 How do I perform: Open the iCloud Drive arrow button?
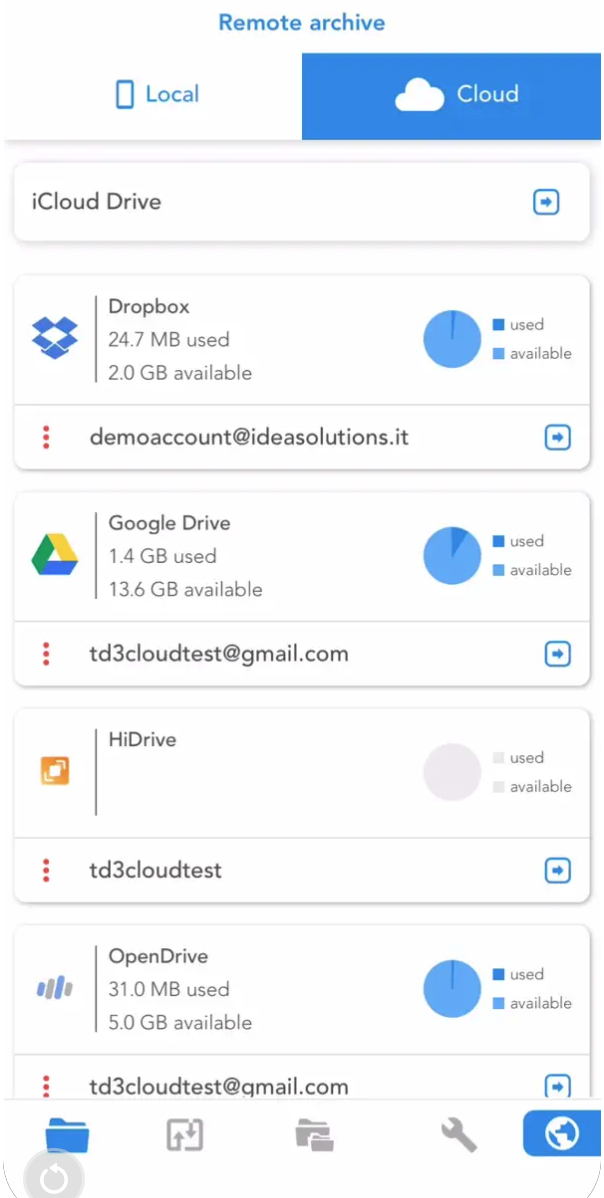click(546, 202)
